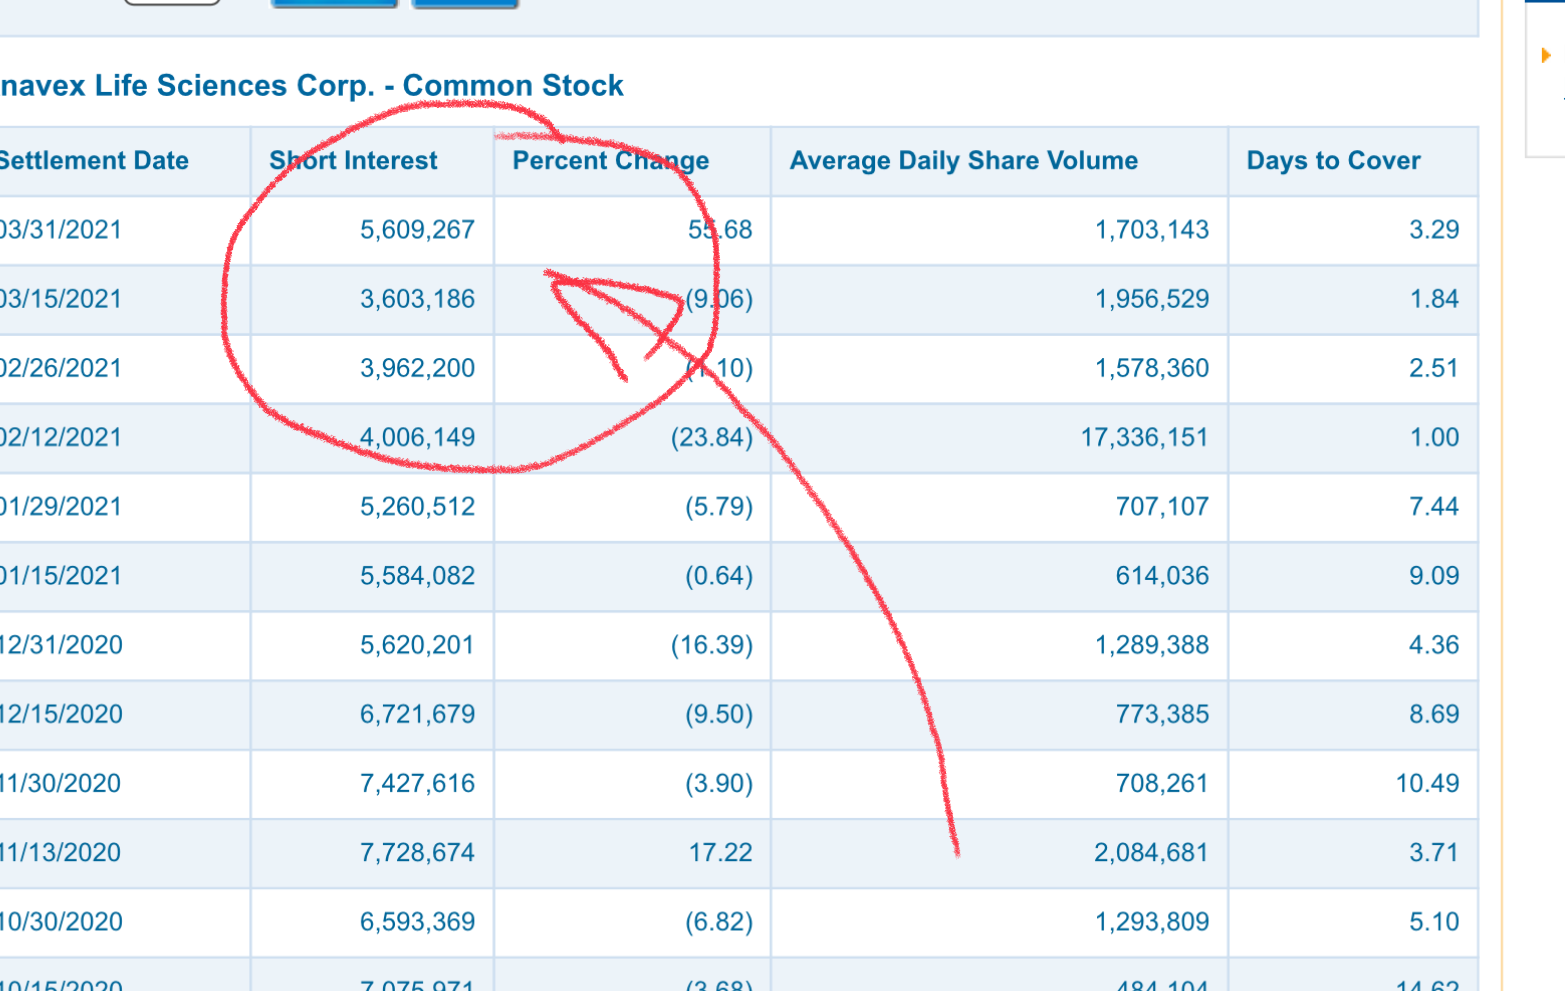Image resolution: width=1565 pixels, height=991 pixels.
Task: Click the 9.09 days to cover value
Action: tap(1434, 576)
